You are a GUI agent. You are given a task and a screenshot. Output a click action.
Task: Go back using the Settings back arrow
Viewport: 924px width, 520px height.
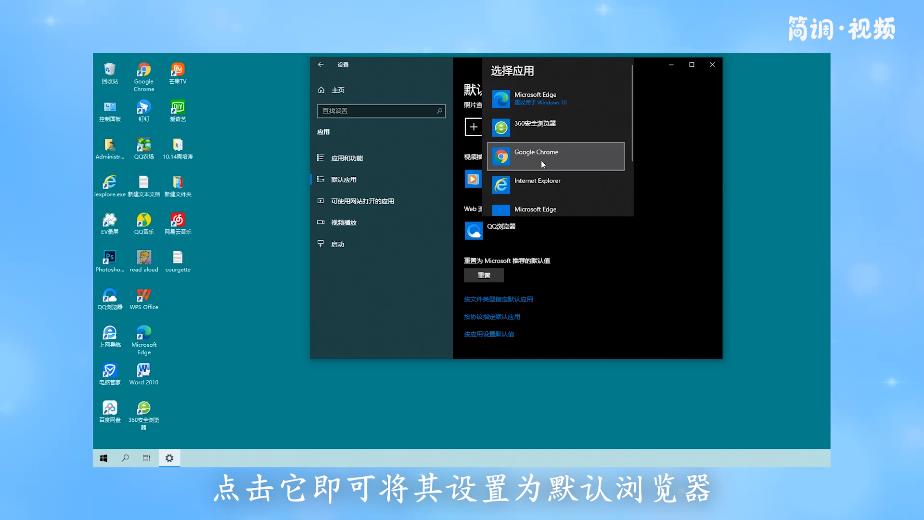(321, 64)
